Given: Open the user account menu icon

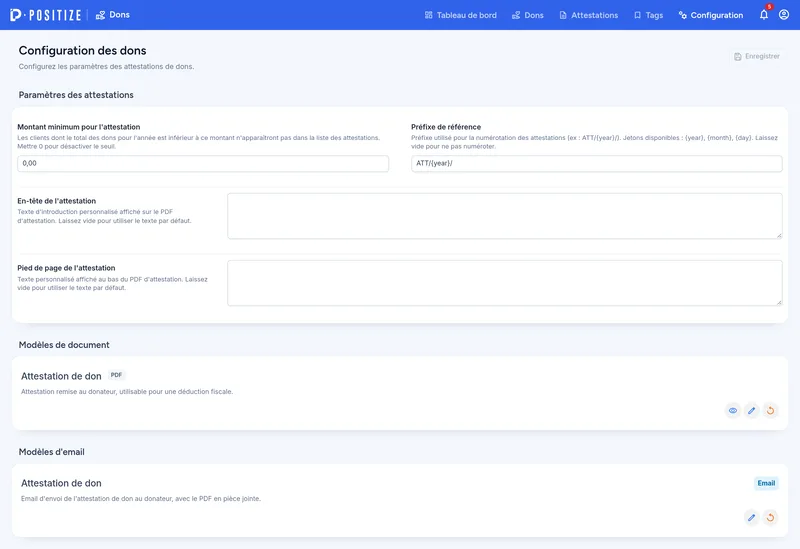Looking at the screenshot, I should click(784, 15).
